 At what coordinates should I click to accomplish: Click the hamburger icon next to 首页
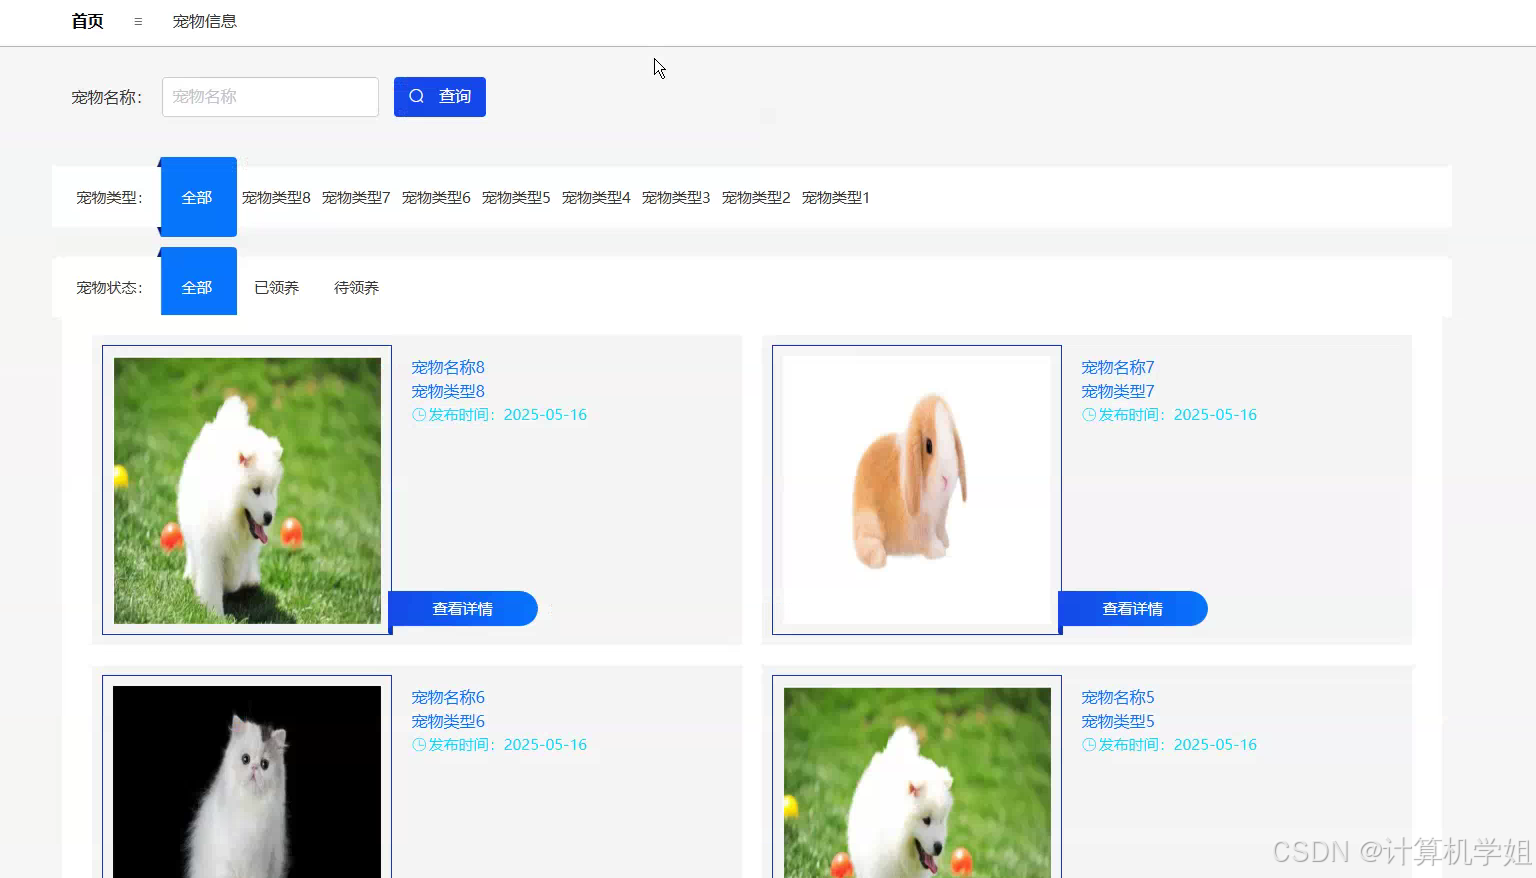(x=138, y=21)
